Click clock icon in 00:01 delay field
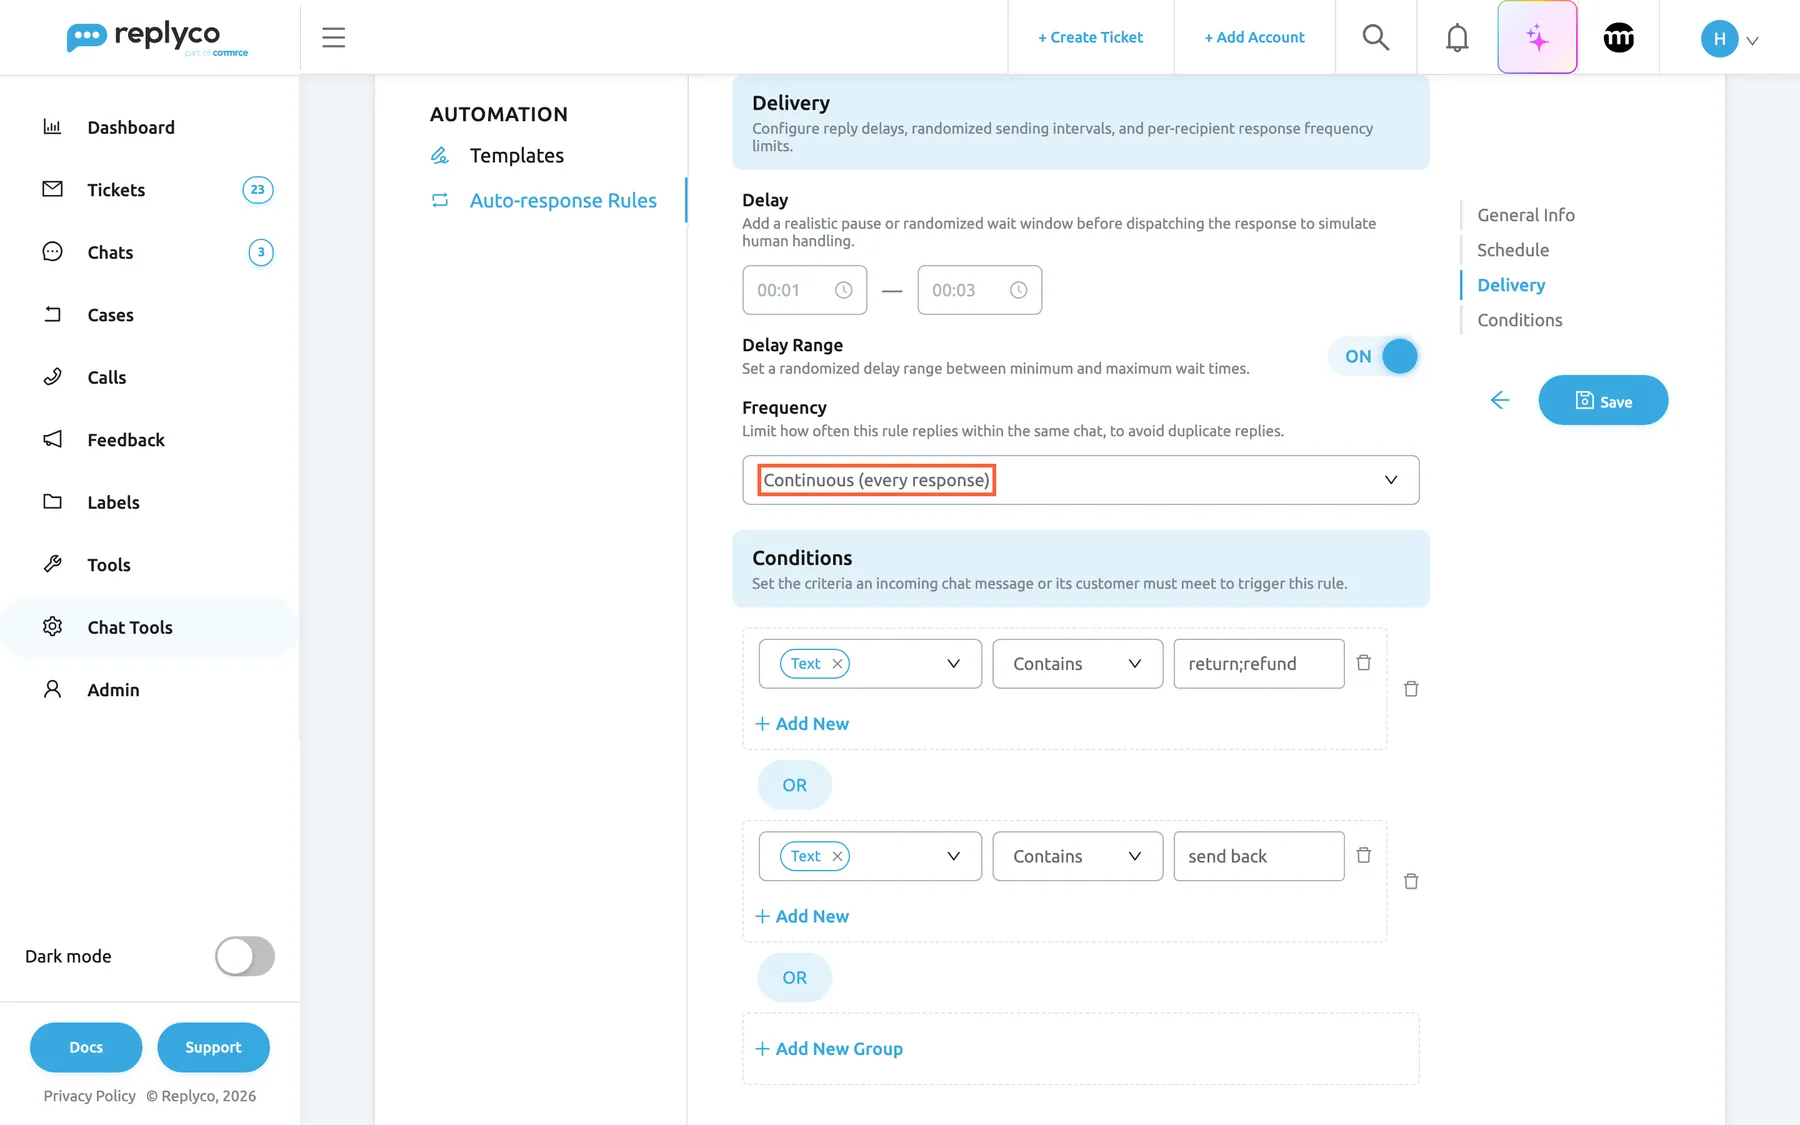This screenshot has height=1125, width=1800. coord(844,290)
